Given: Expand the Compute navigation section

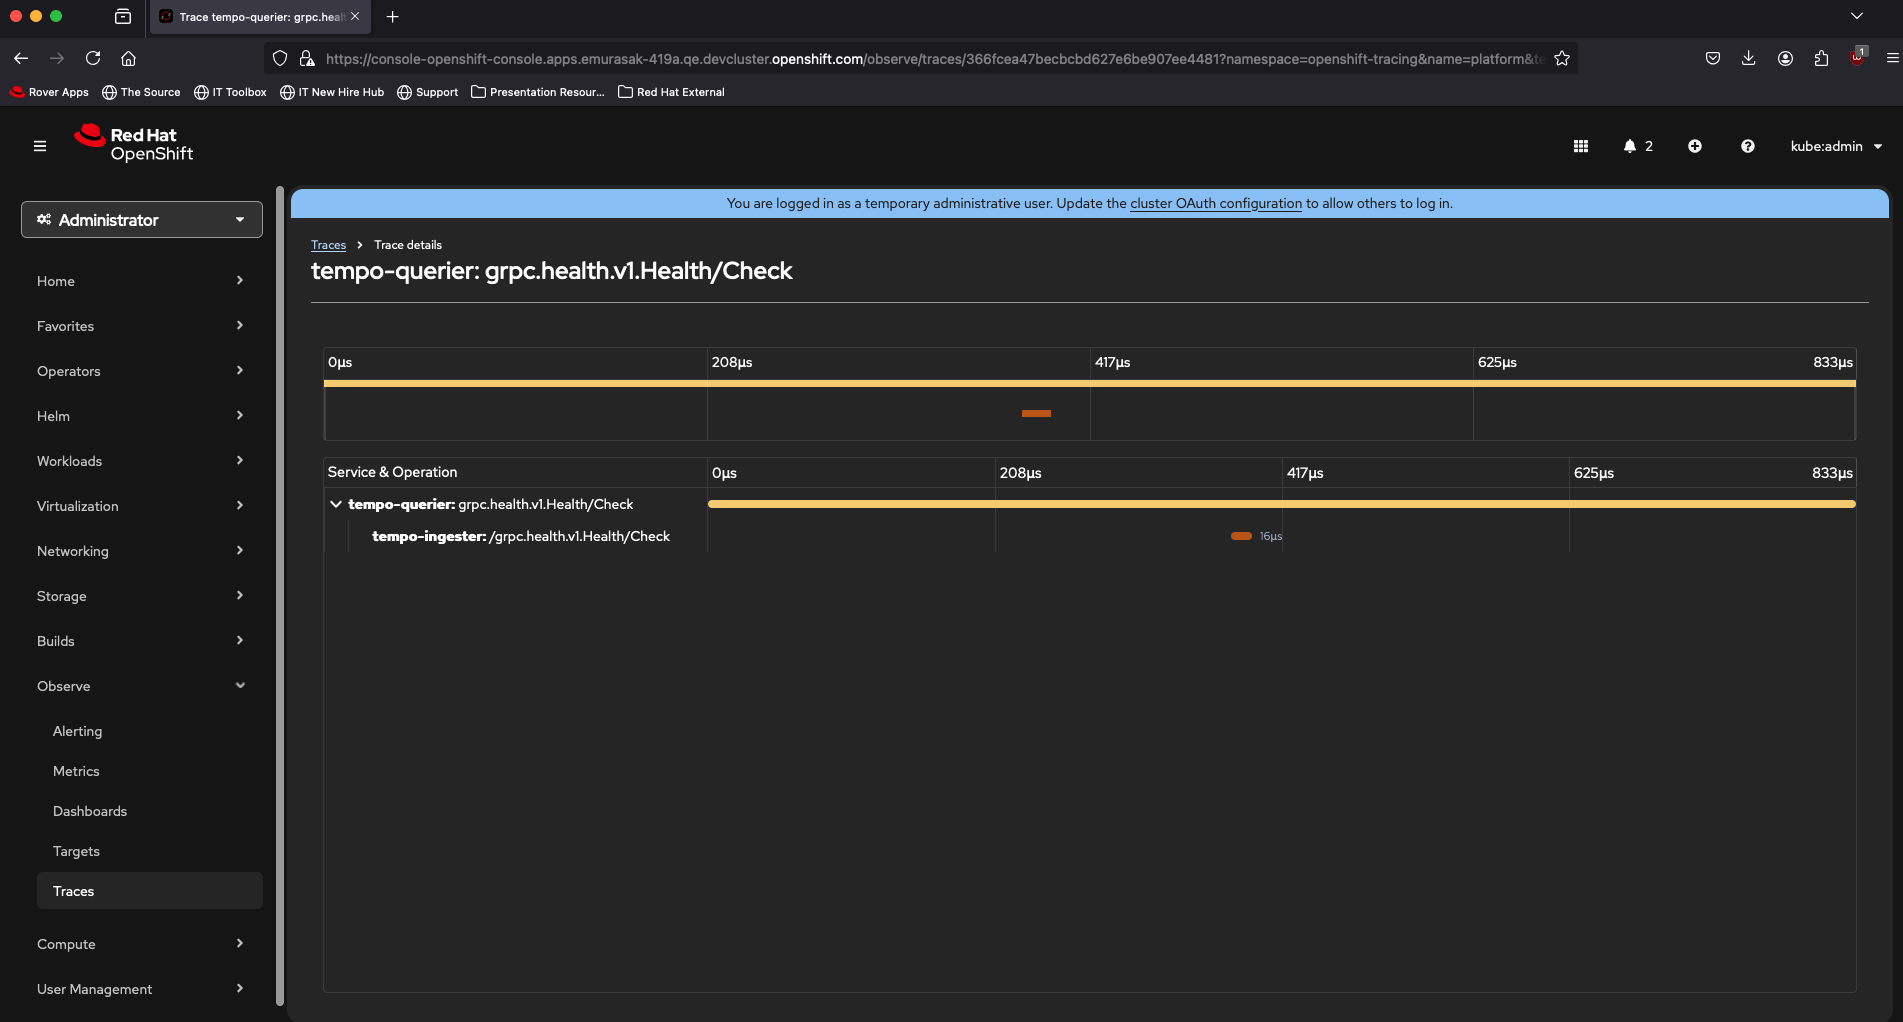Looking at the screenshot, I should (141, 944).
